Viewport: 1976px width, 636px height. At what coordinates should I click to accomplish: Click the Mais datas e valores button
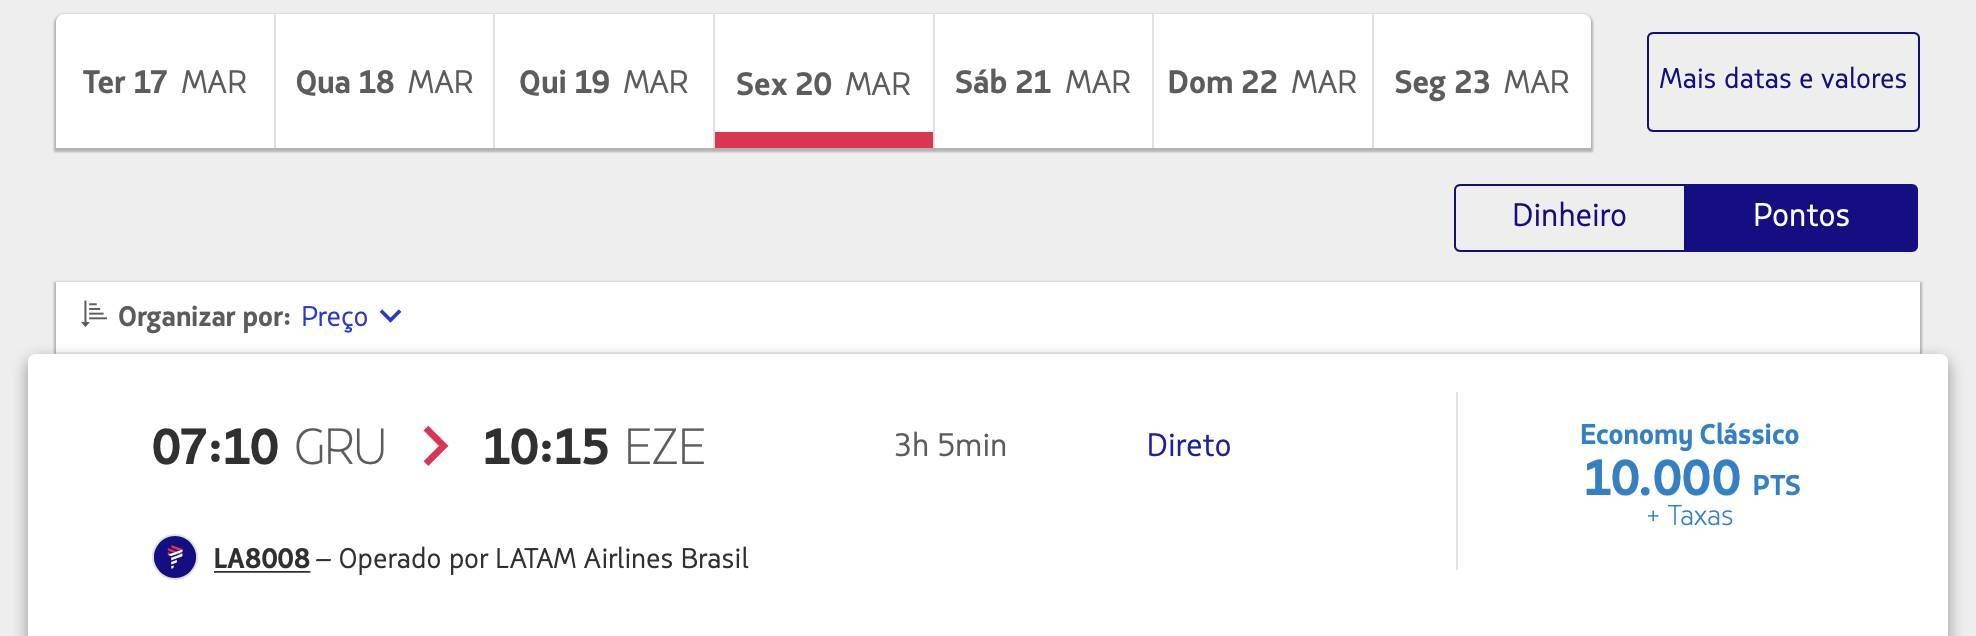pos(1783,82)
